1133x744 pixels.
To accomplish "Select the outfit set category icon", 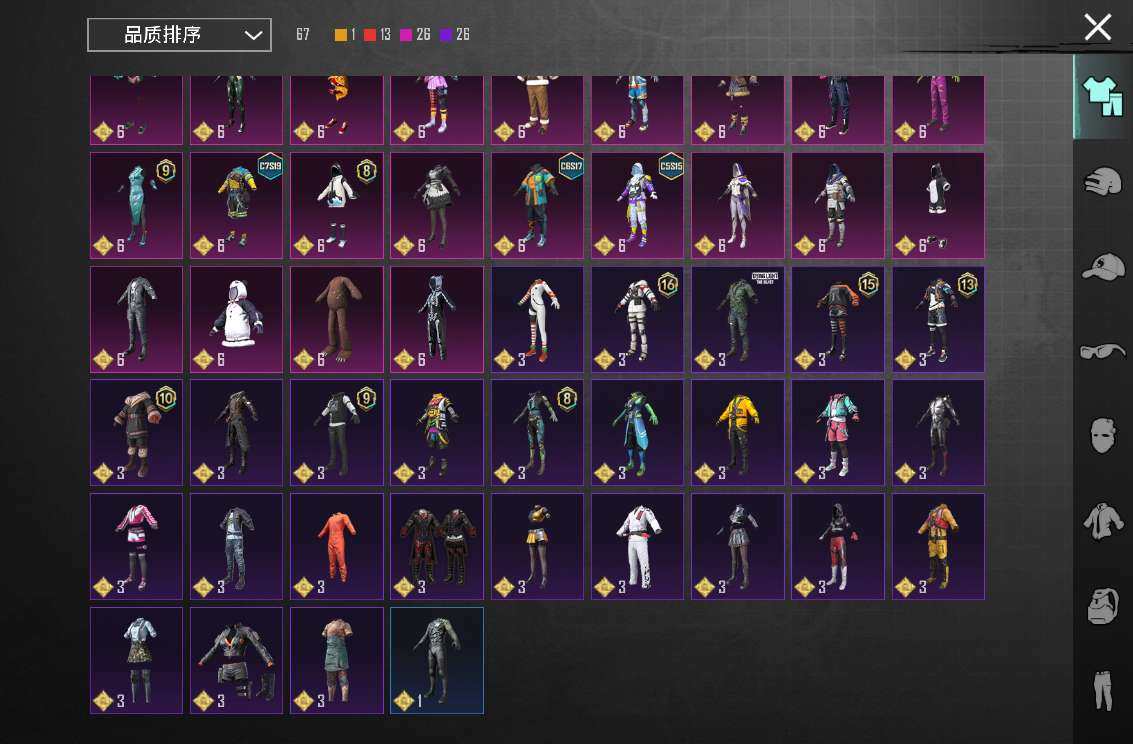I will [1102, 96].
